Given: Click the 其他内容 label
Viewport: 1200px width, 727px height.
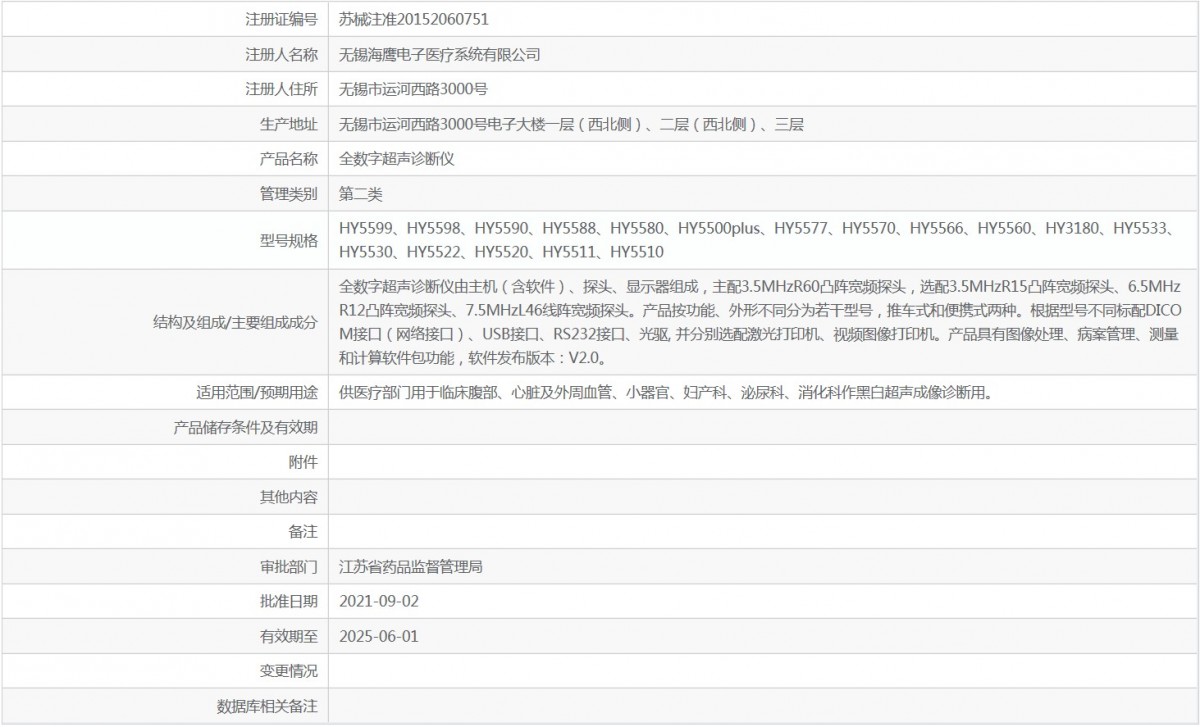Looking at the screenshot, I should 289,496.
